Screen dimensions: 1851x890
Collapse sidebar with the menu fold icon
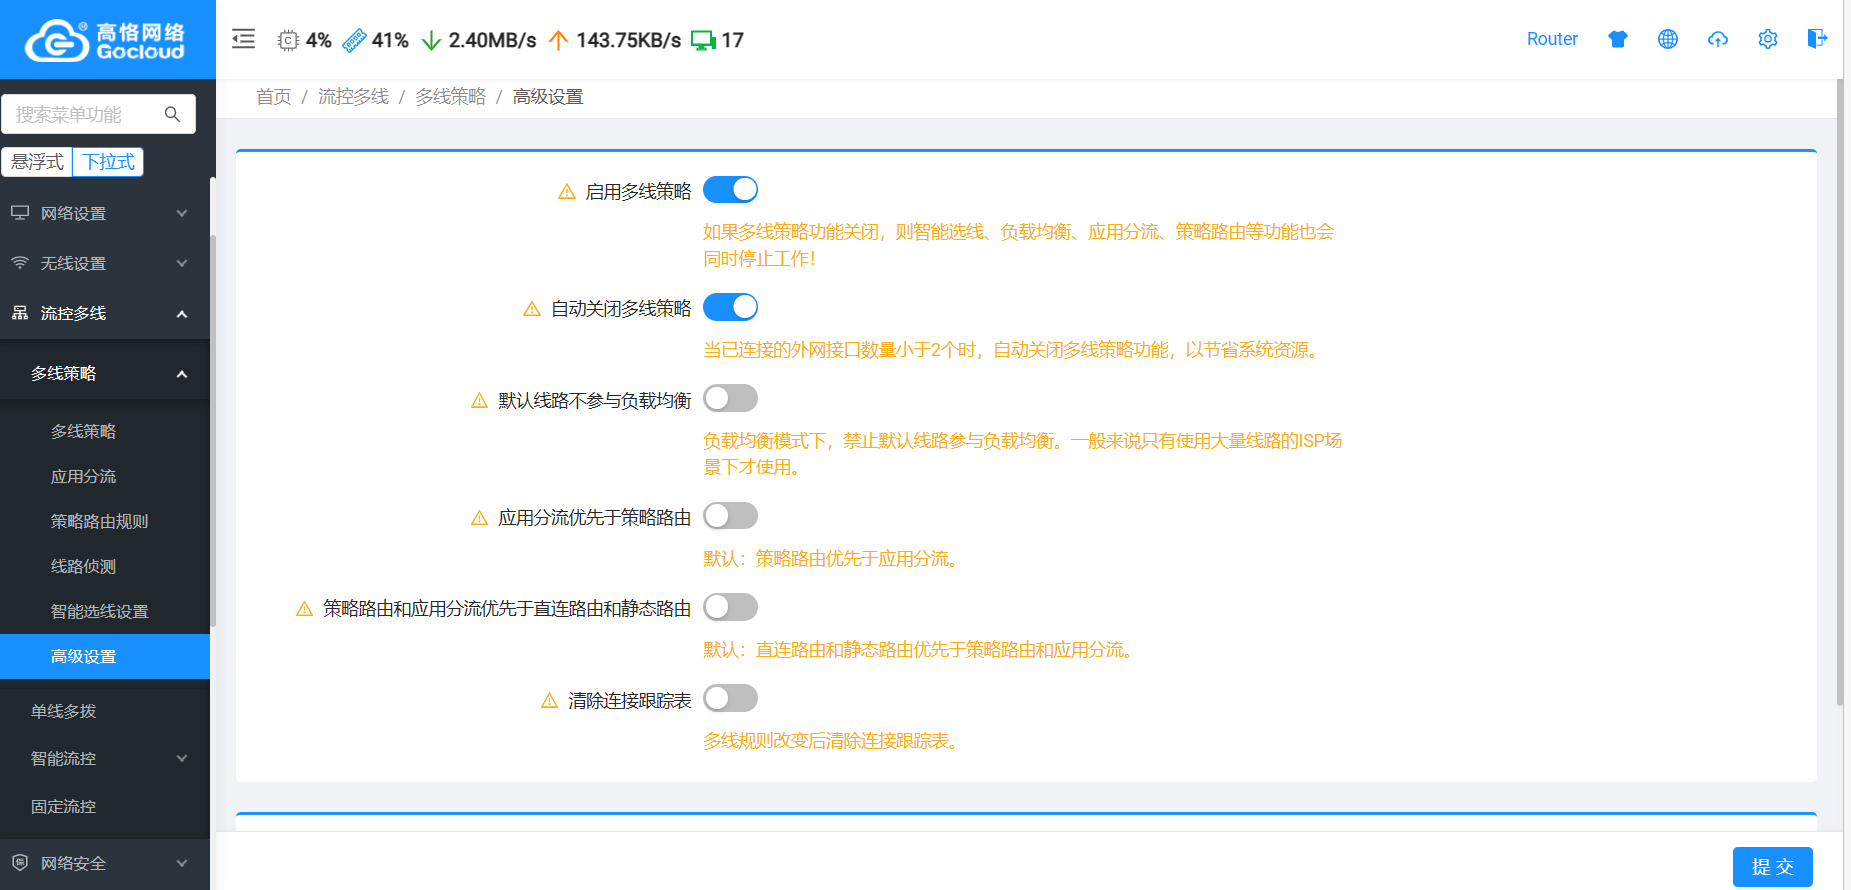(x=243, y=39)
